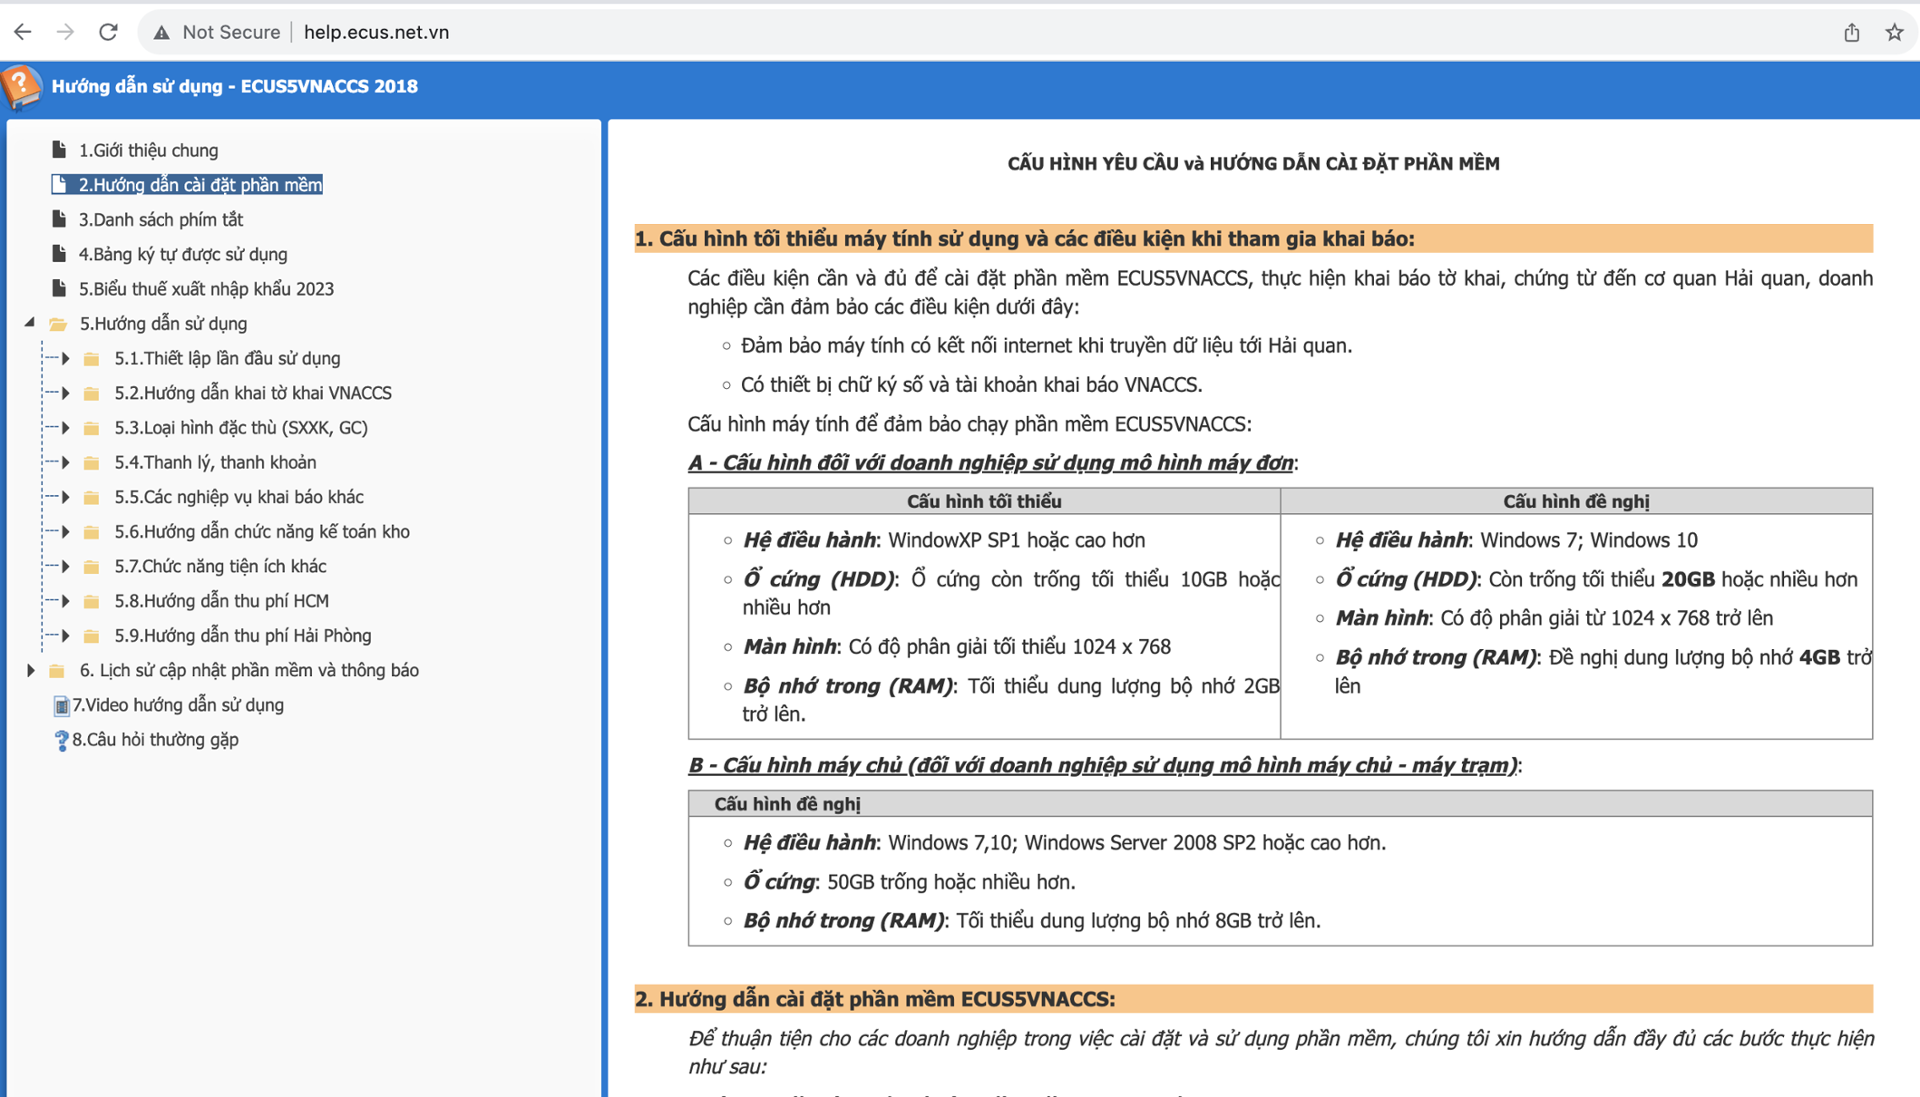1920x1097 pixels.
Task: Click video icon beside 7.Video hướng dẫn
Action: pyautogui.click(x=61, y=706)
